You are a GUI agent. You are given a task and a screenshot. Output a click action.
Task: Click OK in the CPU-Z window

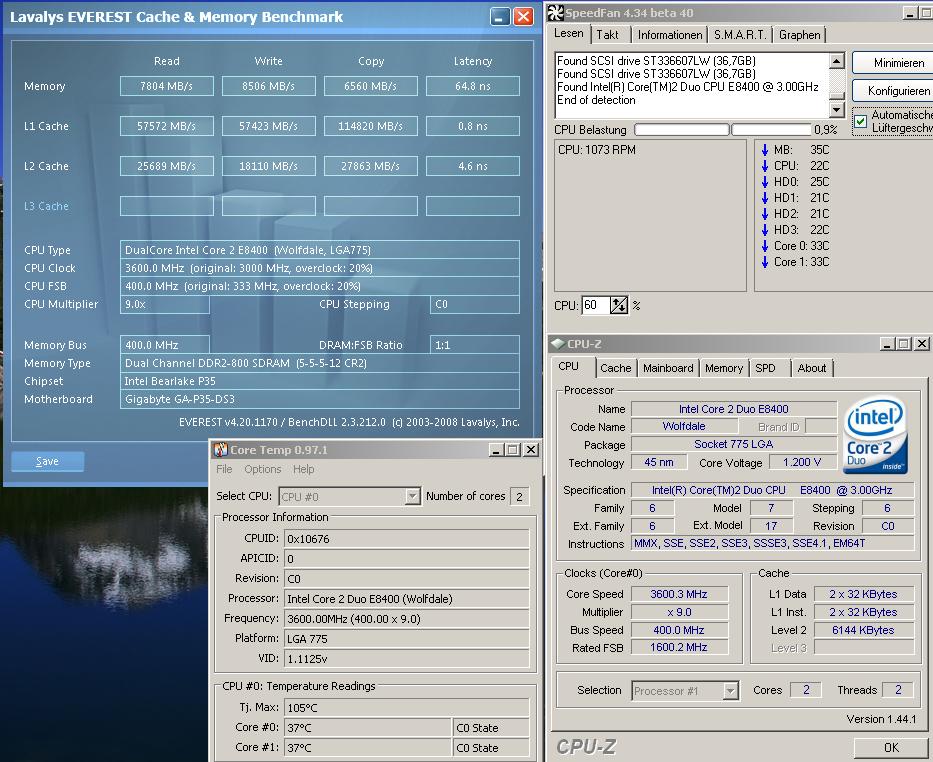pos(890,747)
